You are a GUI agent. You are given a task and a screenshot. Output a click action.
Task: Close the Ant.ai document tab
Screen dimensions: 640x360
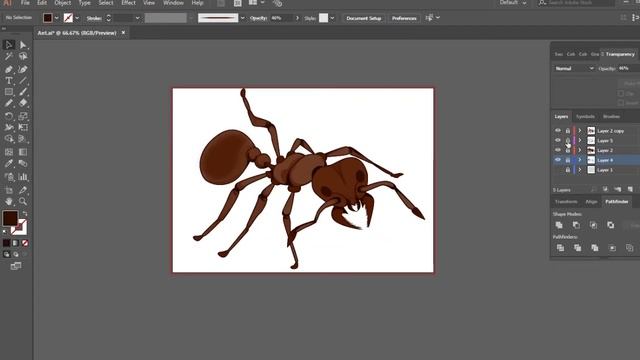(123, 33)
